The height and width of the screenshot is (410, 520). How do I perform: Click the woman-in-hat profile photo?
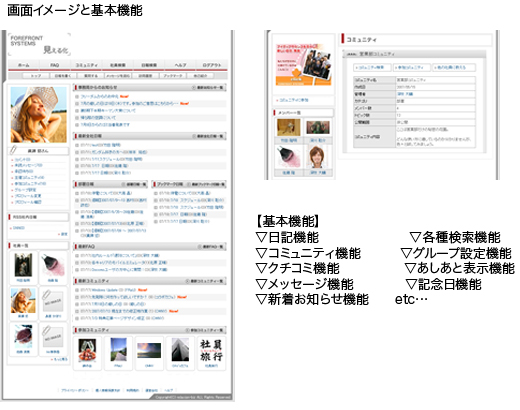click(x=39, y=115)
